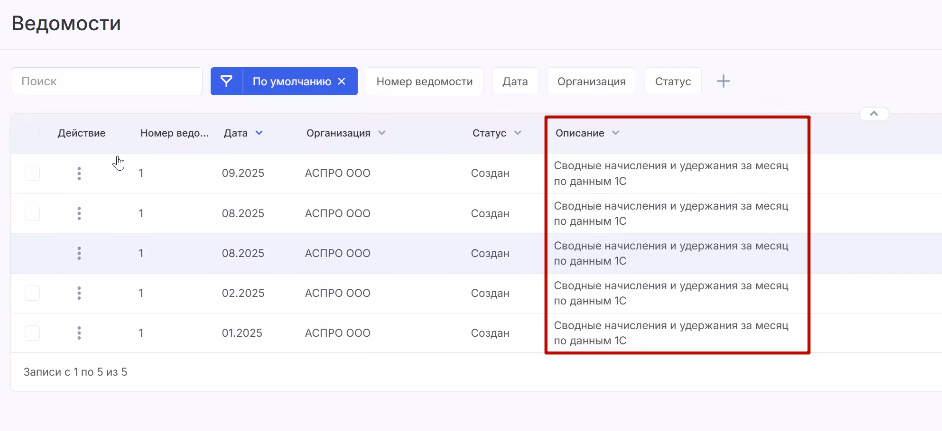Click the "Дата" filter chip

pyautogui.click(x=515, y=81)
